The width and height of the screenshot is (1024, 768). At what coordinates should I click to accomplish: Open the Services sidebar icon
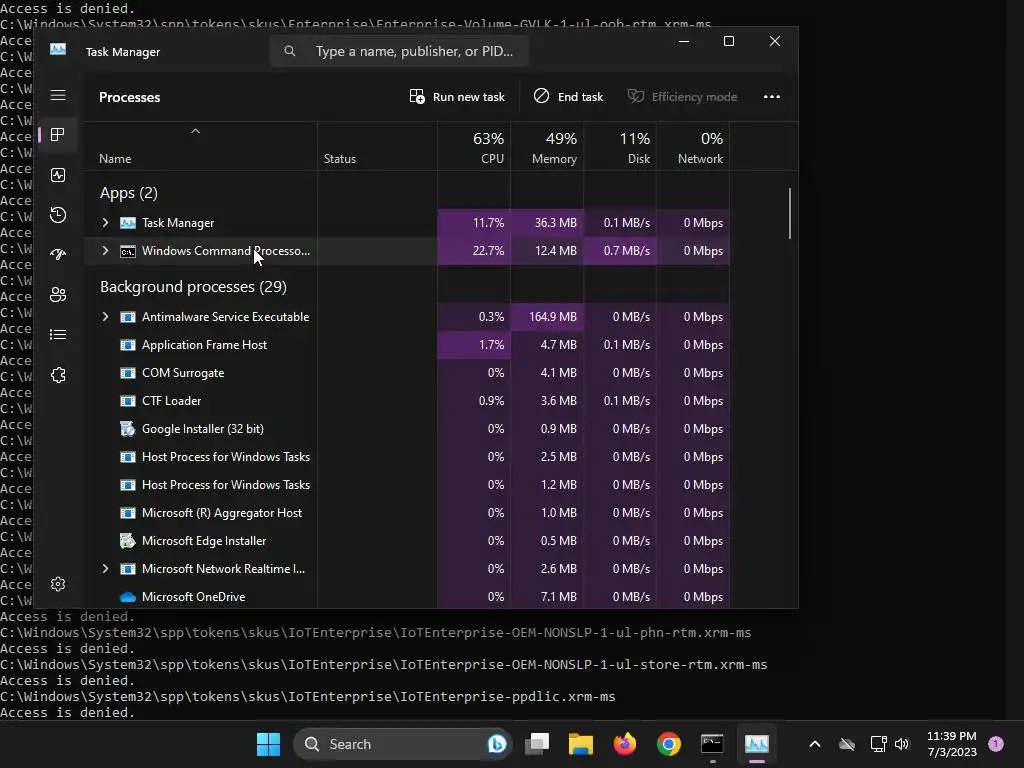click(58, 375)
